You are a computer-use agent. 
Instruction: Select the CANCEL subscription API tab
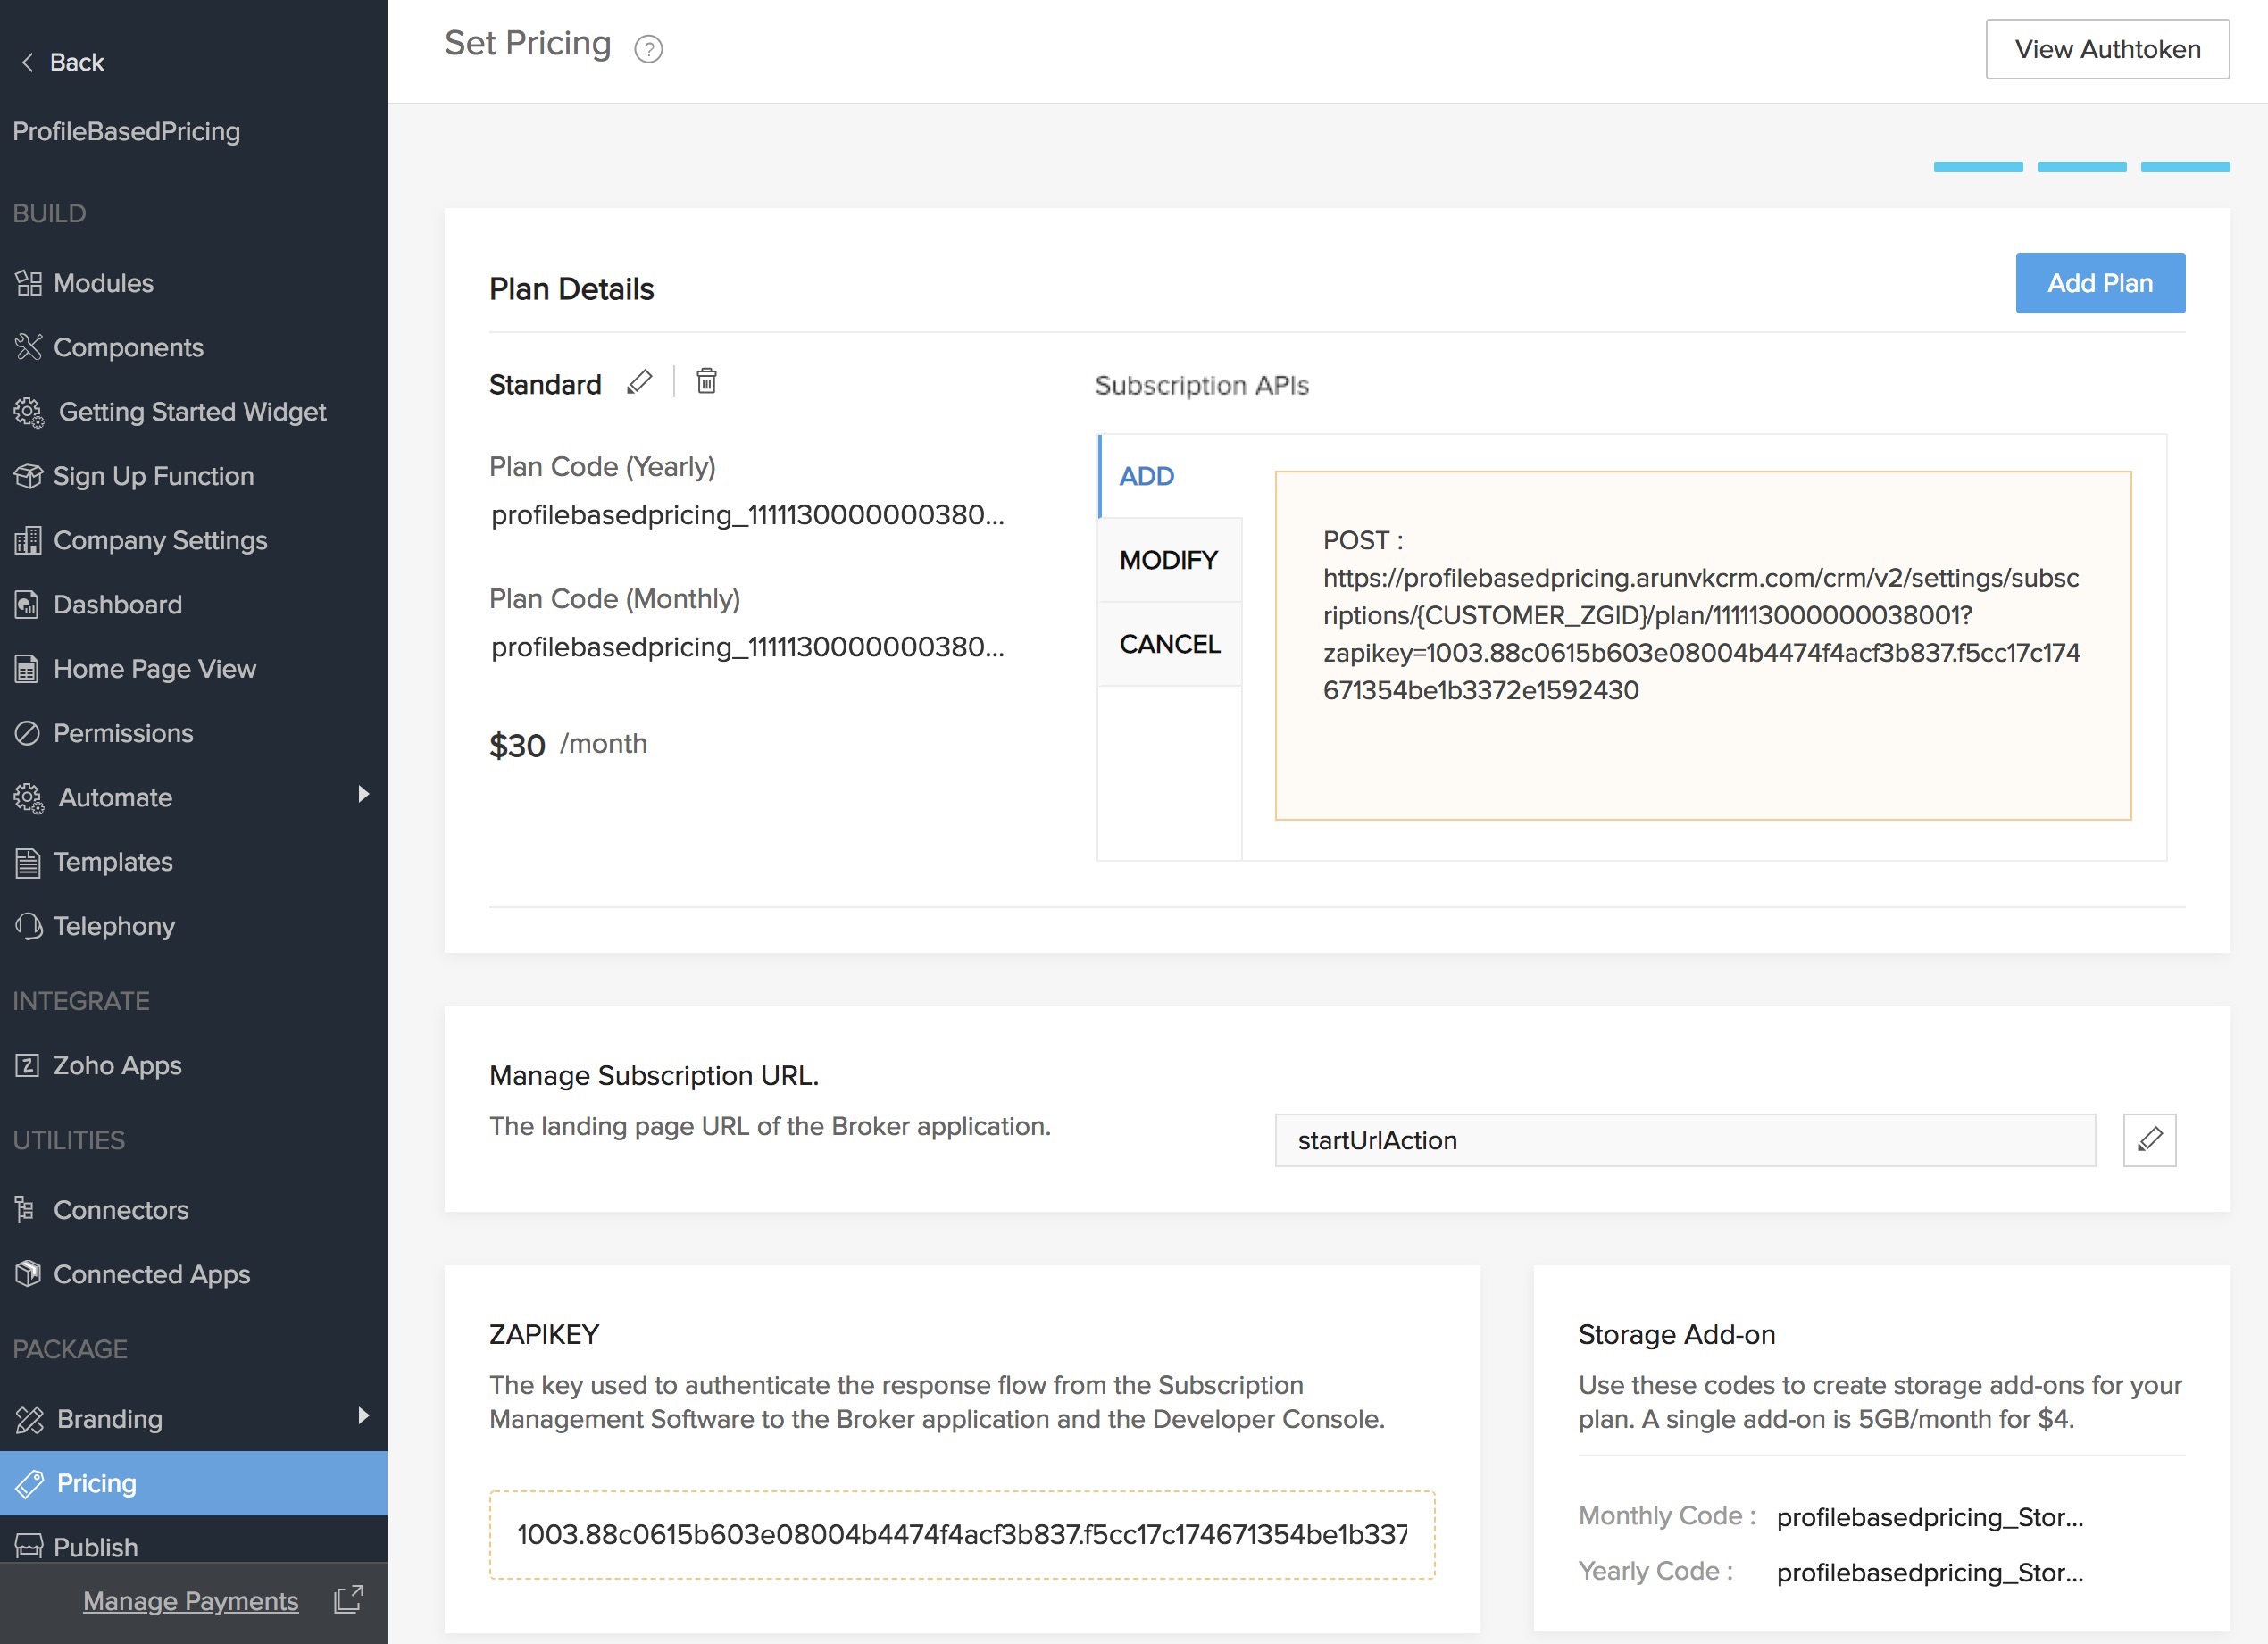[x=1169, y=644]
